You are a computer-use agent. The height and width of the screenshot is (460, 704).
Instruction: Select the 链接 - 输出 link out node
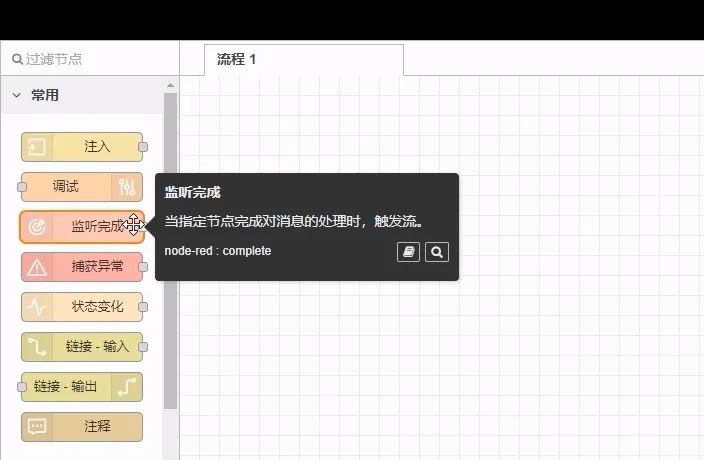pos(82,386)
